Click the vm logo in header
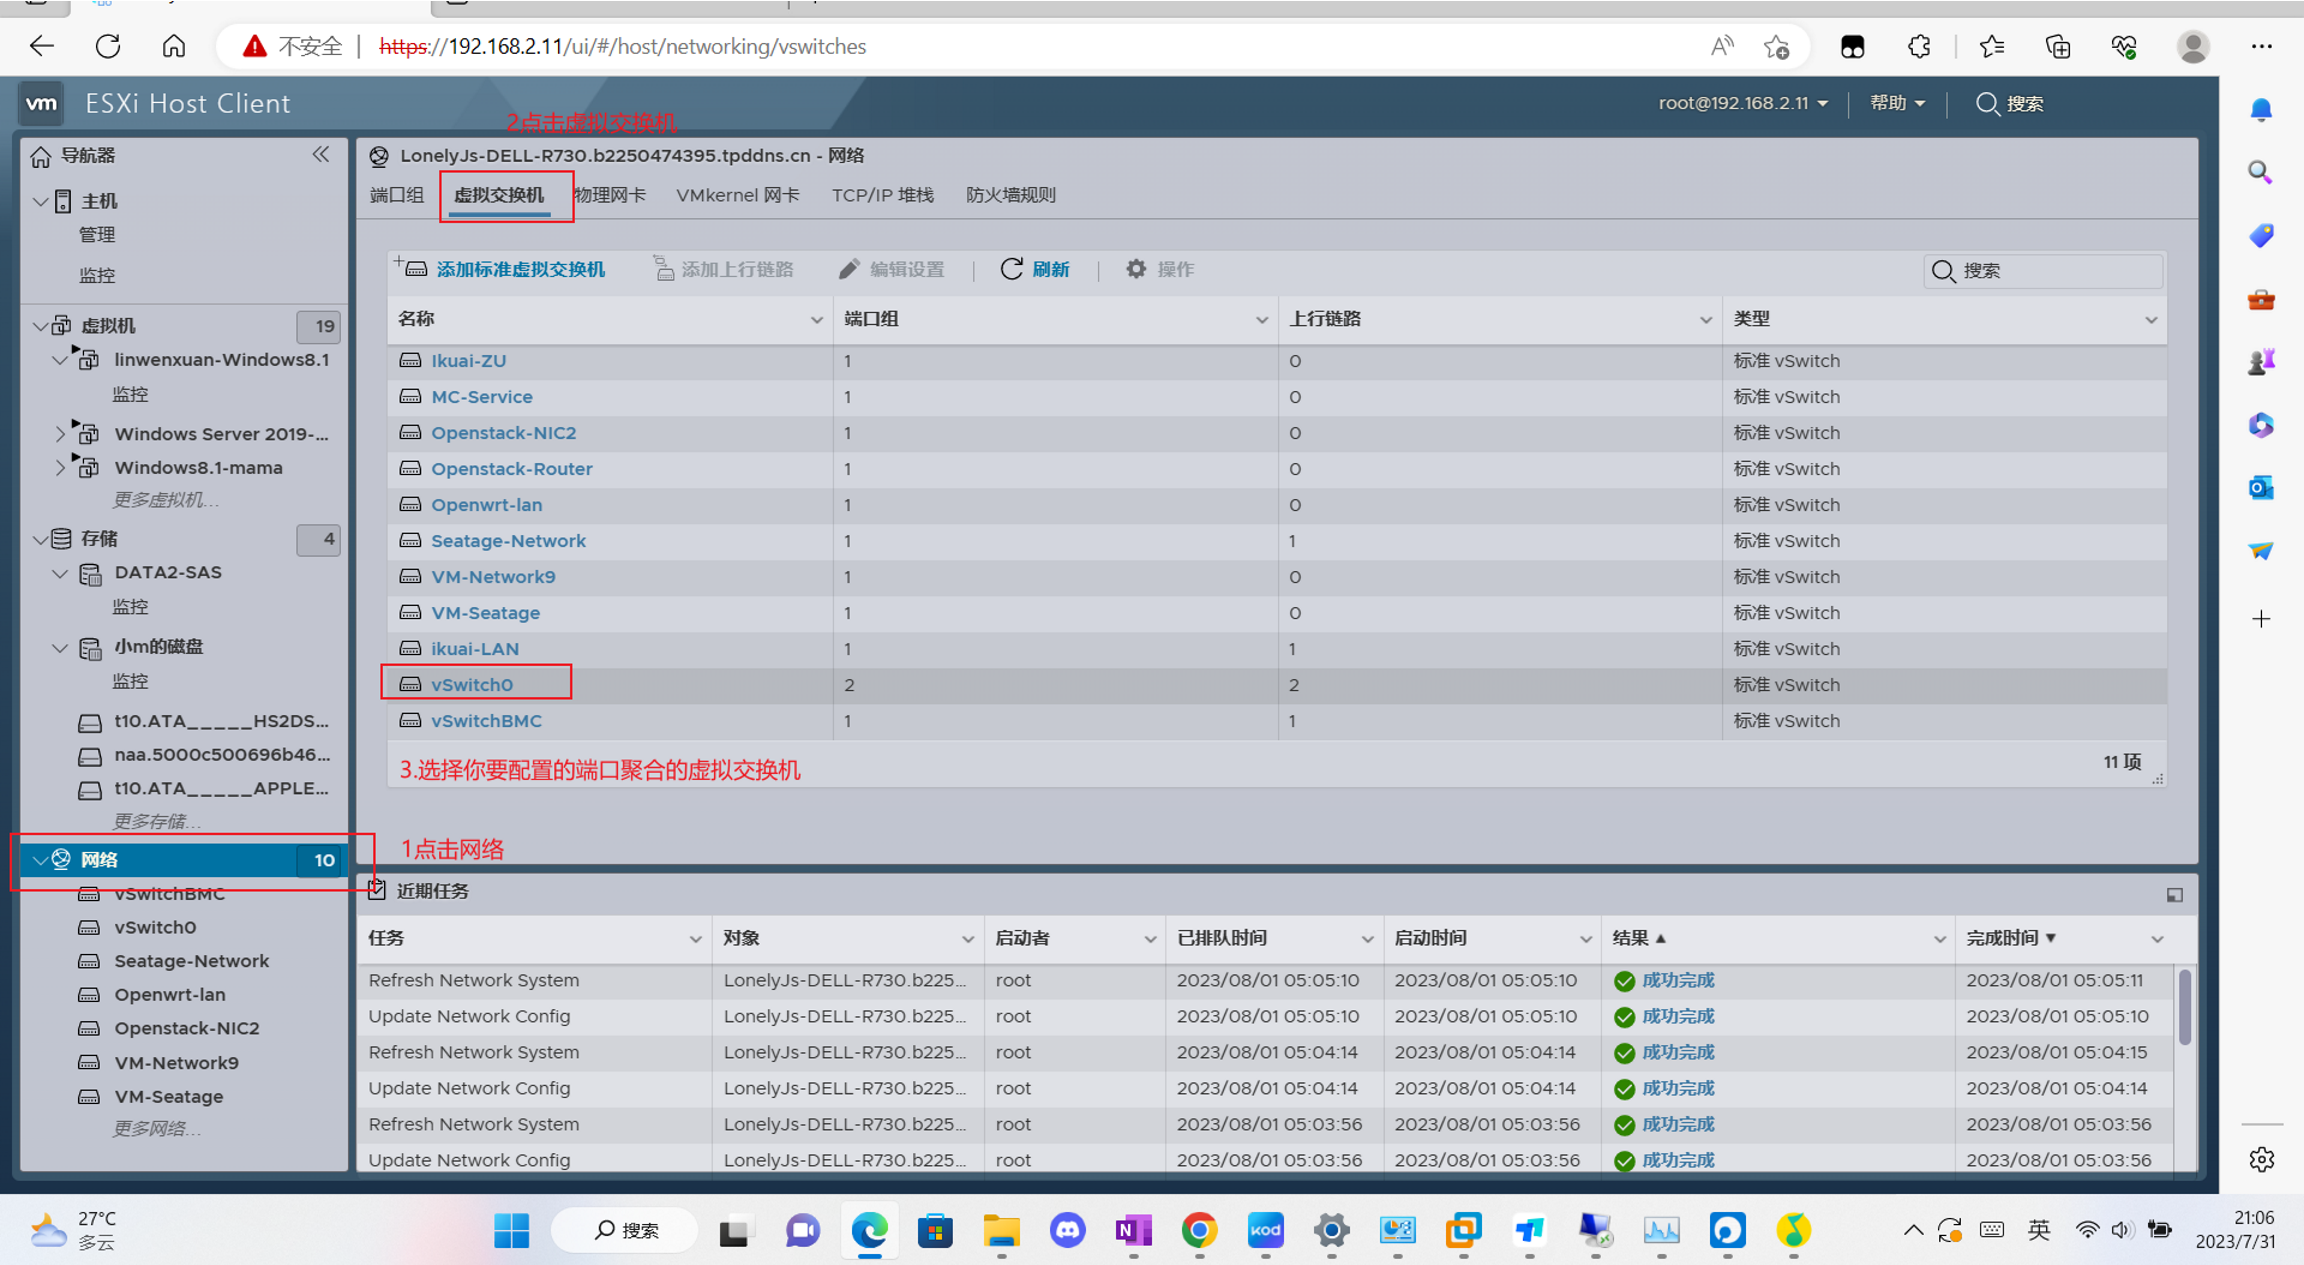This screenshot has width=2304, height=1265. point(41,103)
